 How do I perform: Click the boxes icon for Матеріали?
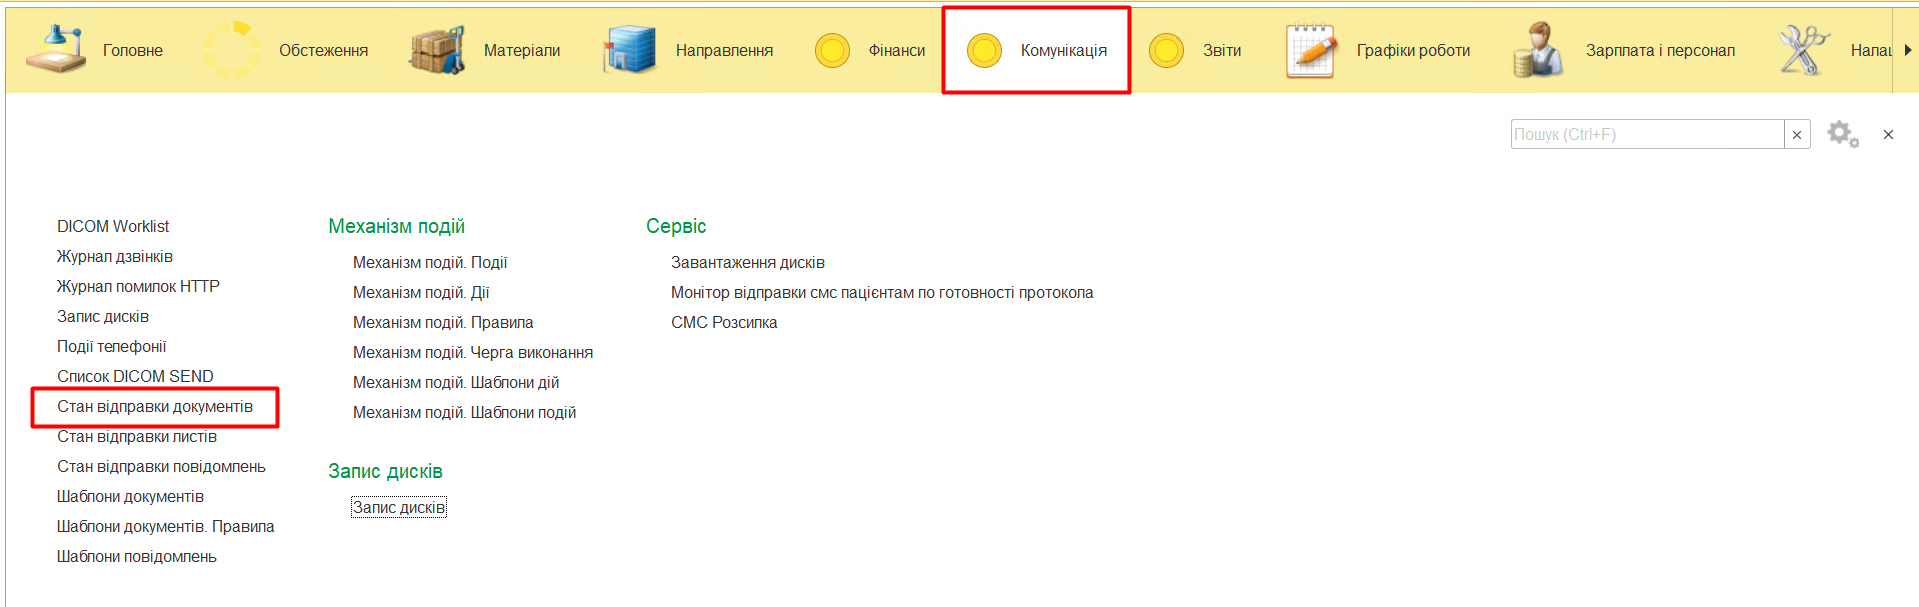point(437,50)
